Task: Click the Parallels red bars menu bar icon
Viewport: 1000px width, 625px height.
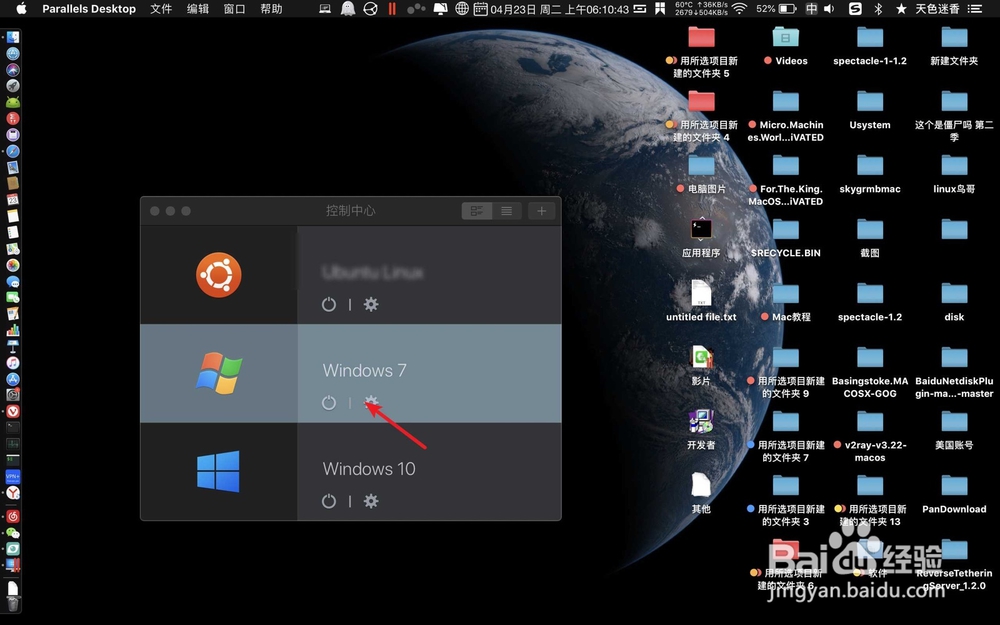Action: [392, 8]
